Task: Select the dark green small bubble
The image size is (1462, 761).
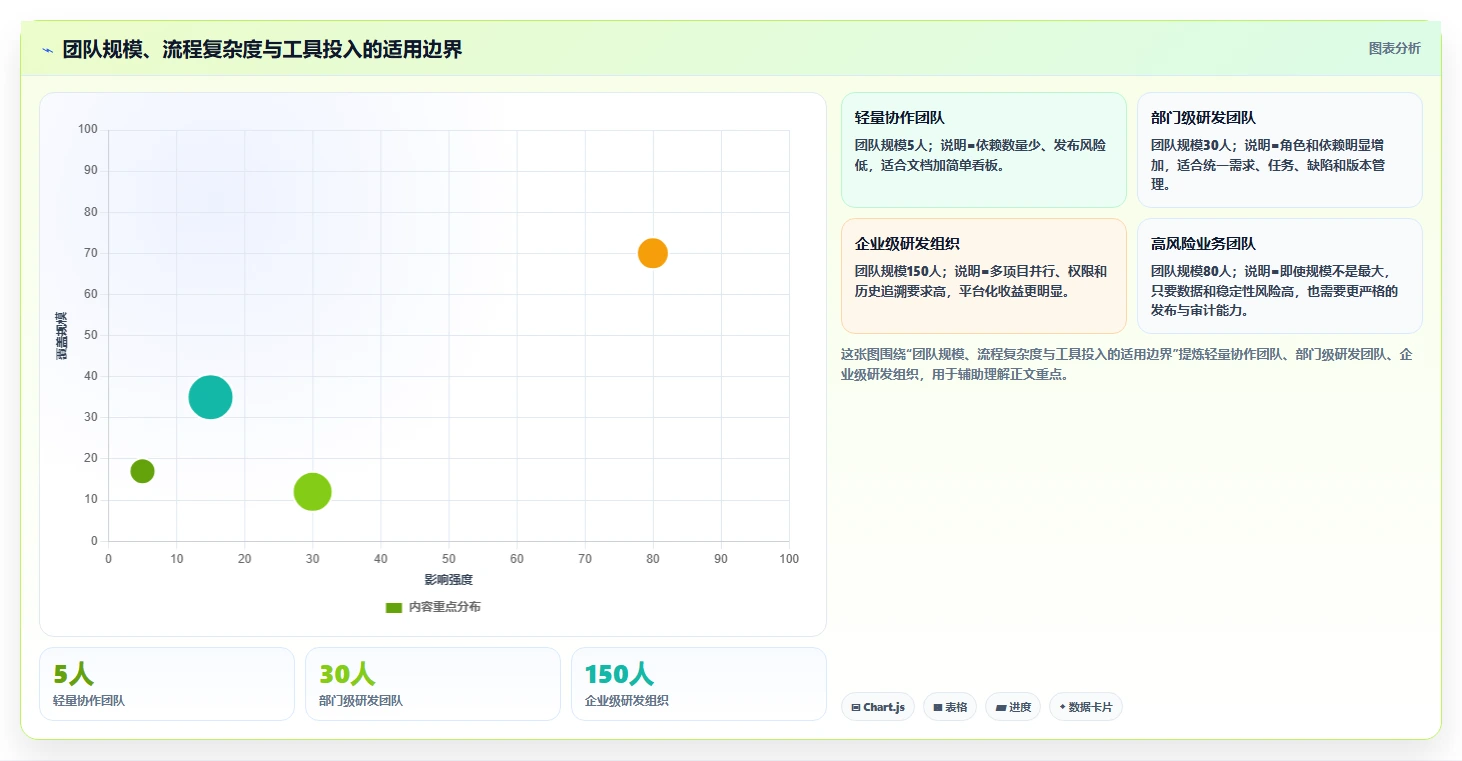Action: 142,471
